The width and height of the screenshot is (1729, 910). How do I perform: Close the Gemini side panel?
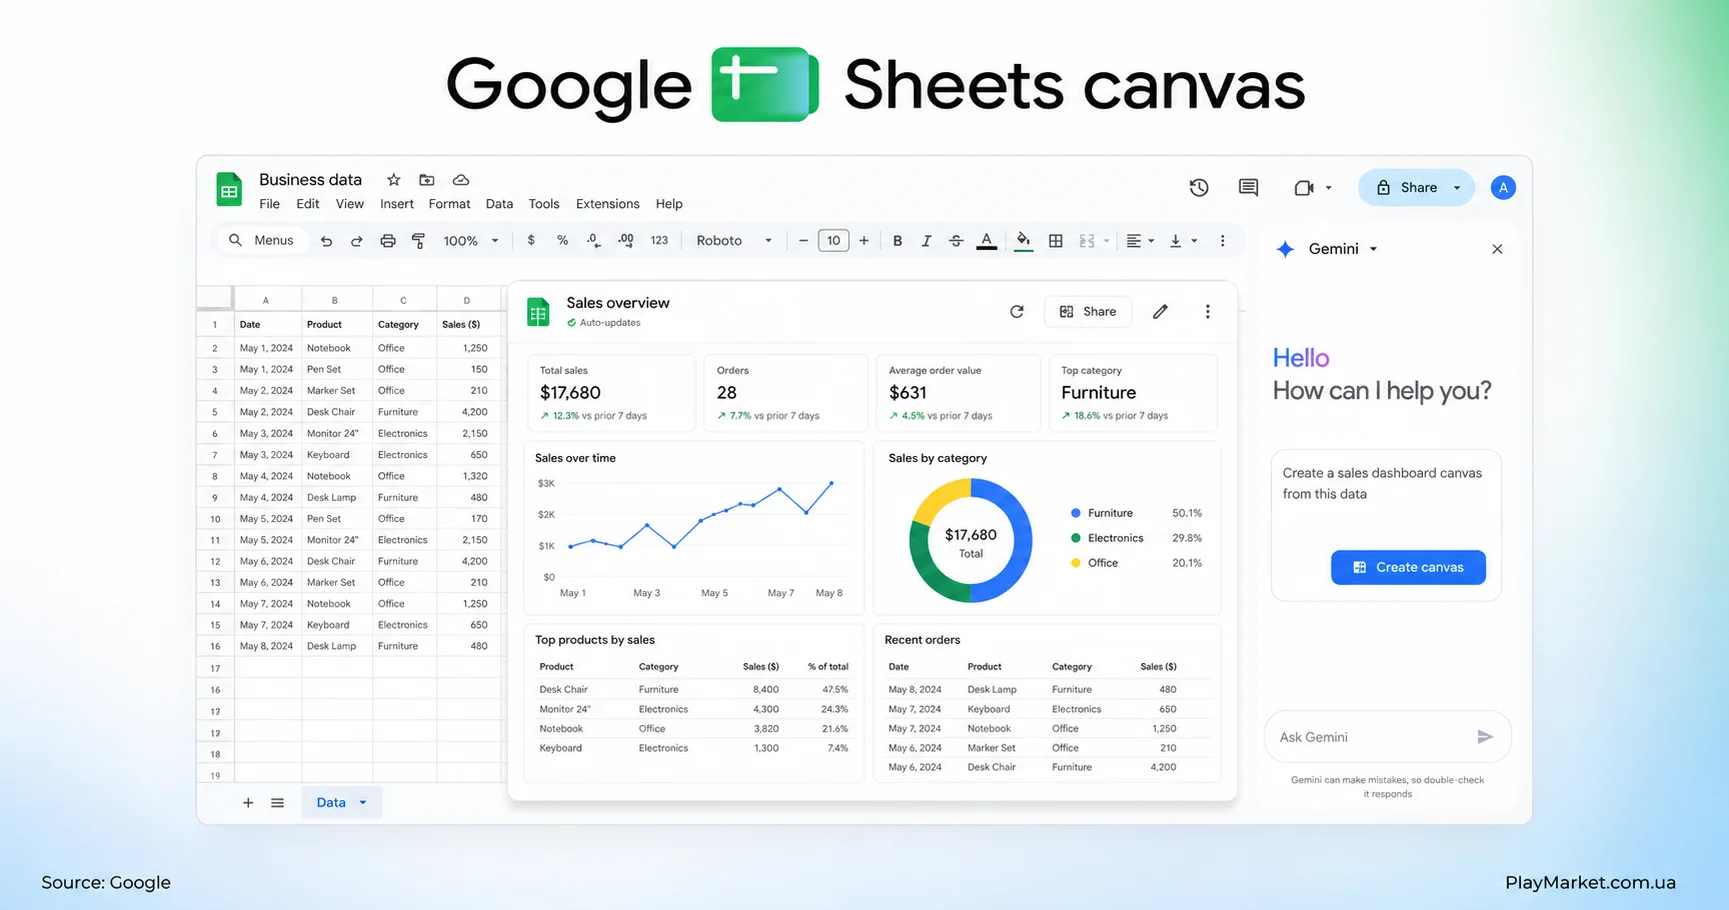[x=1497, y=249]
